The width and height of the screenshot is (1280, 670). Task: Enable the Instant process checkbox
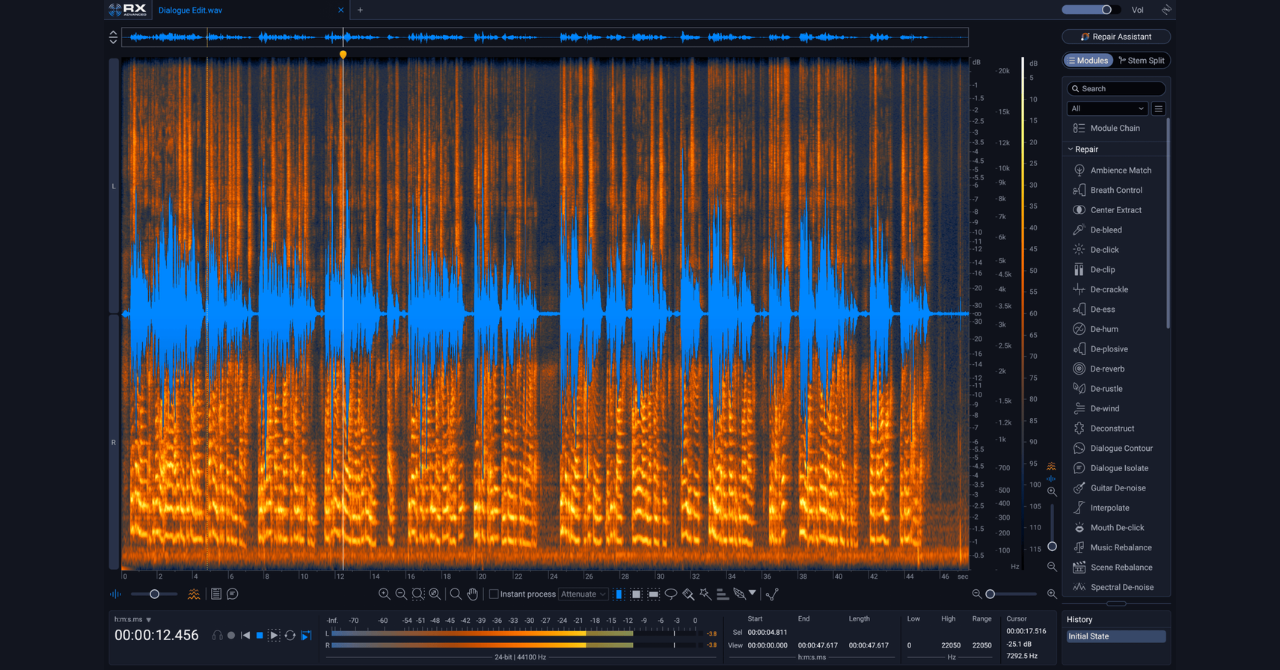pyautogui.click(x=494, y=594)
